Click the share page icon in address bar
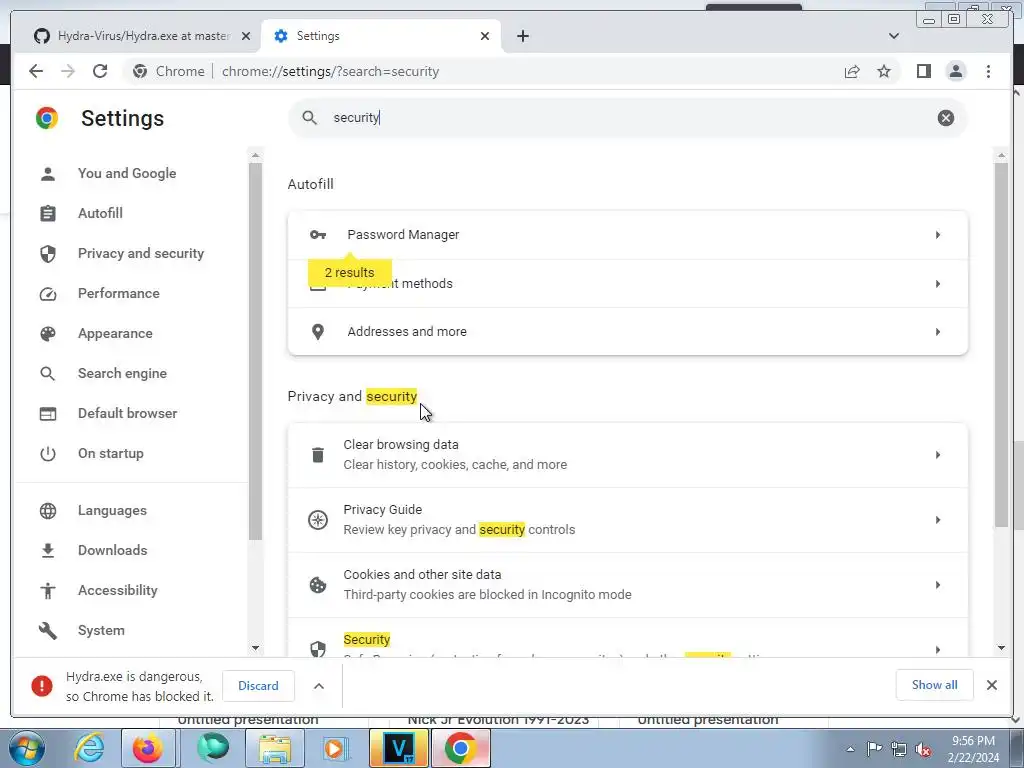 pos(852,71)
